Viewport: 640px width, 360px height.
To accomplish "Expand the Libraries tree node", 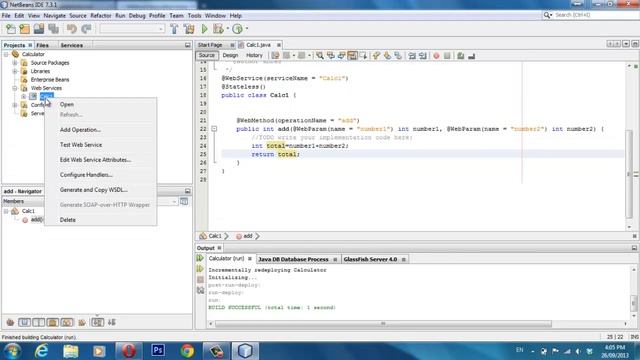I will pos(15,71).
